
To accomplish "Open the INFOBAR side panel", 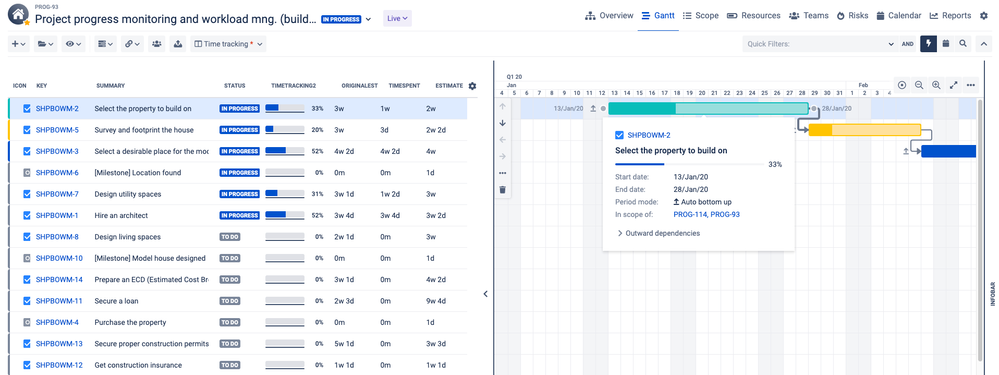I will tap(993, 294).
